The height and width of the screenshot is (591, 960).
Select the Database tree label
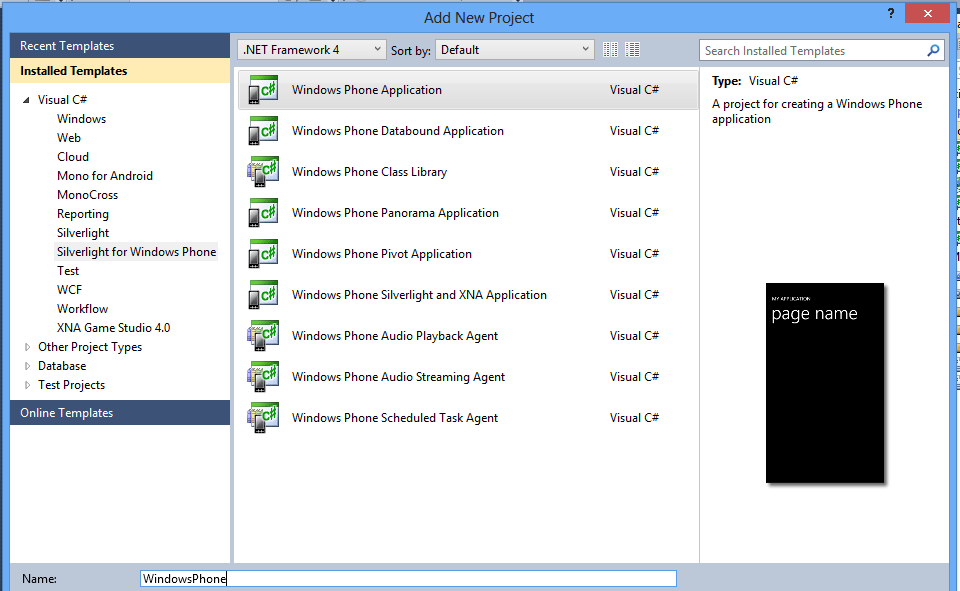click(x=62, y=366)
